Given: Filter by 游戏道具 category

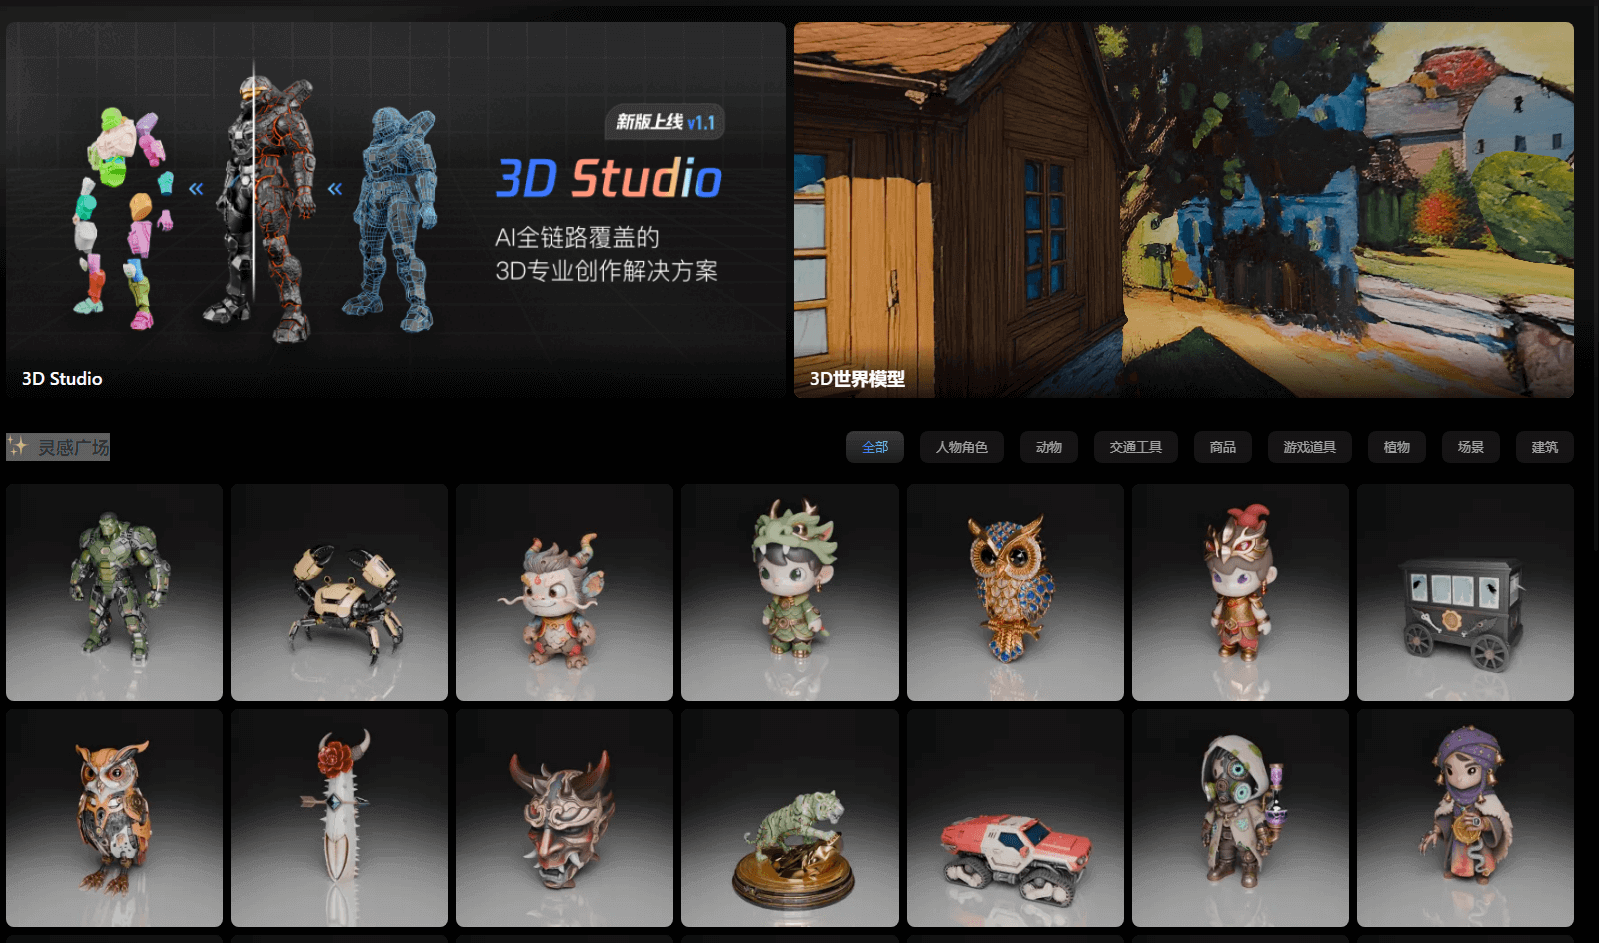Looking at the screenshot, I should (1310, 447).
